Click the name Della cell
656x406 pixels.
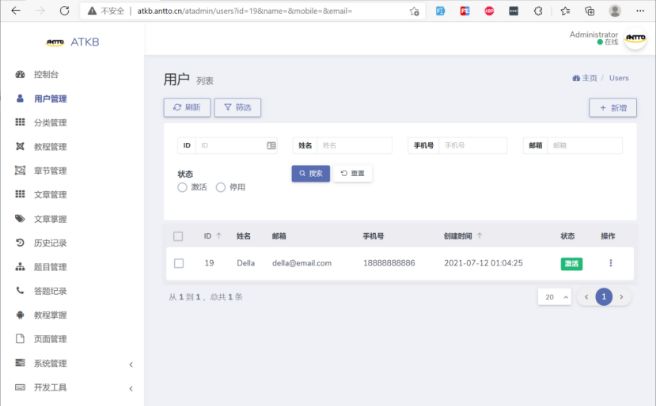[x=246, y=263]
